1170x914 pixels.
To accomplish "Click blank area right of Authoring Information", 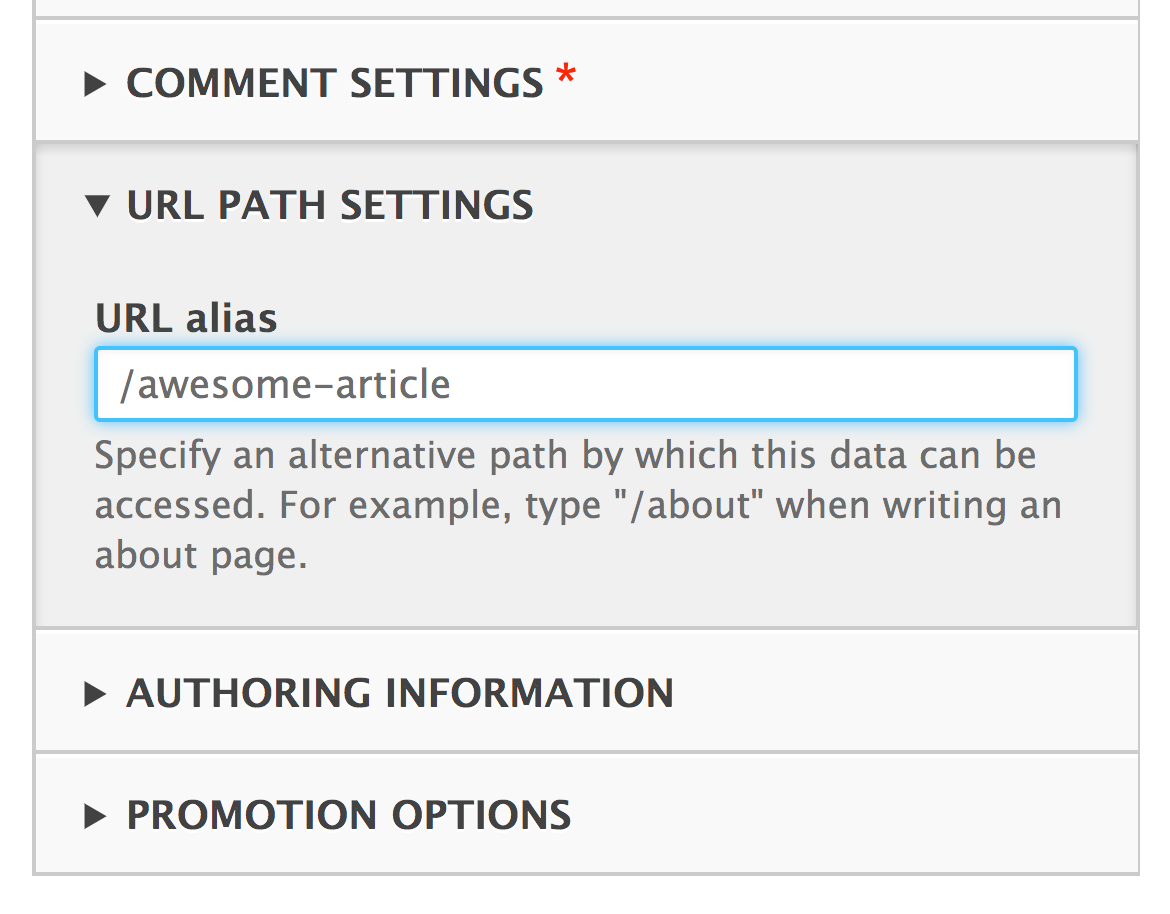I will pos(900,694).
